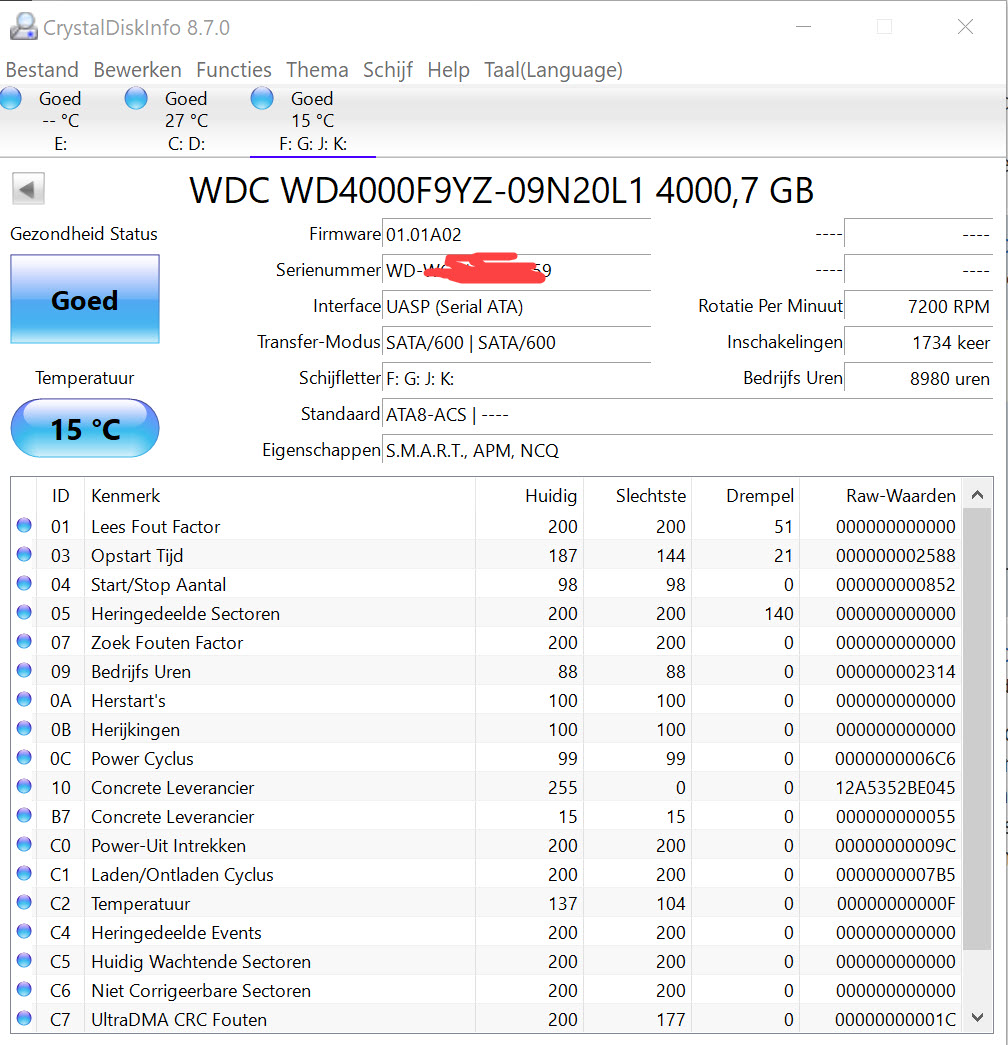This screenshot has width=1008, height=1045.
Task: Open the Thema menu
Action: (317, 70)
